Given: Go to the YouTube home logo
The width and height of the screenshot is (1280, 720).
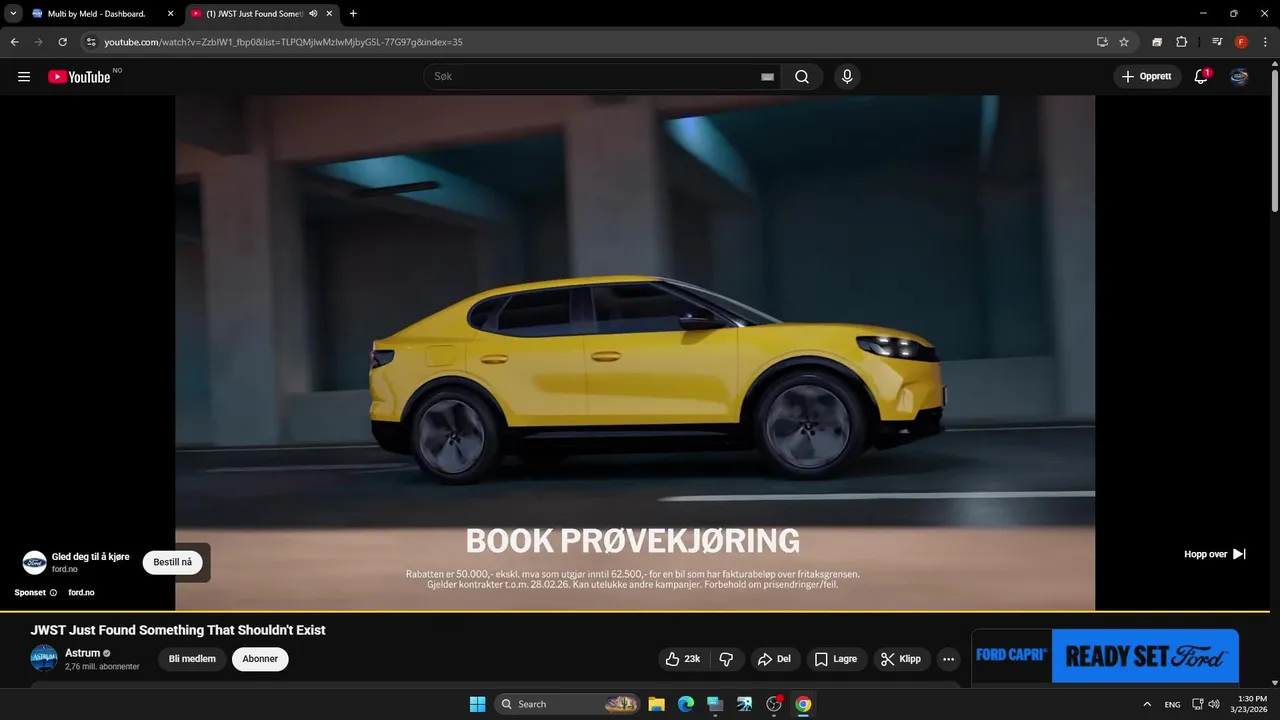Looking at the screenshot, I should [79, 77].
